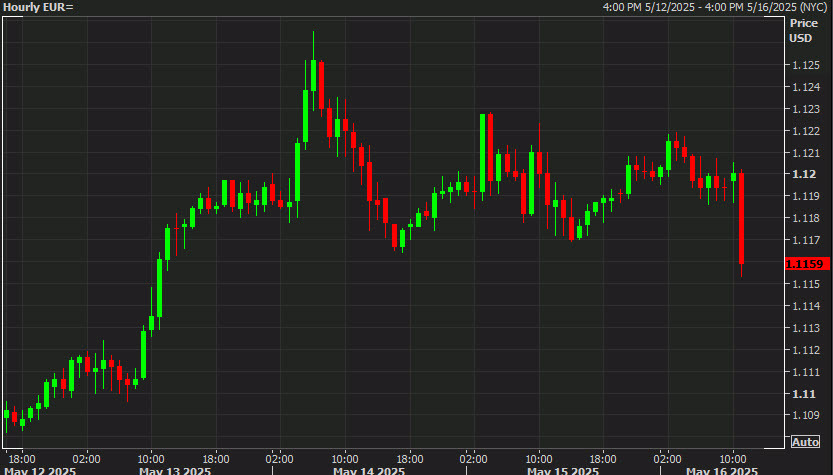Image resolution: width=833 pixels, height=475 pixels.
Task: Click the bold 1.12 price axis label
Action: [x=804, y=174]
